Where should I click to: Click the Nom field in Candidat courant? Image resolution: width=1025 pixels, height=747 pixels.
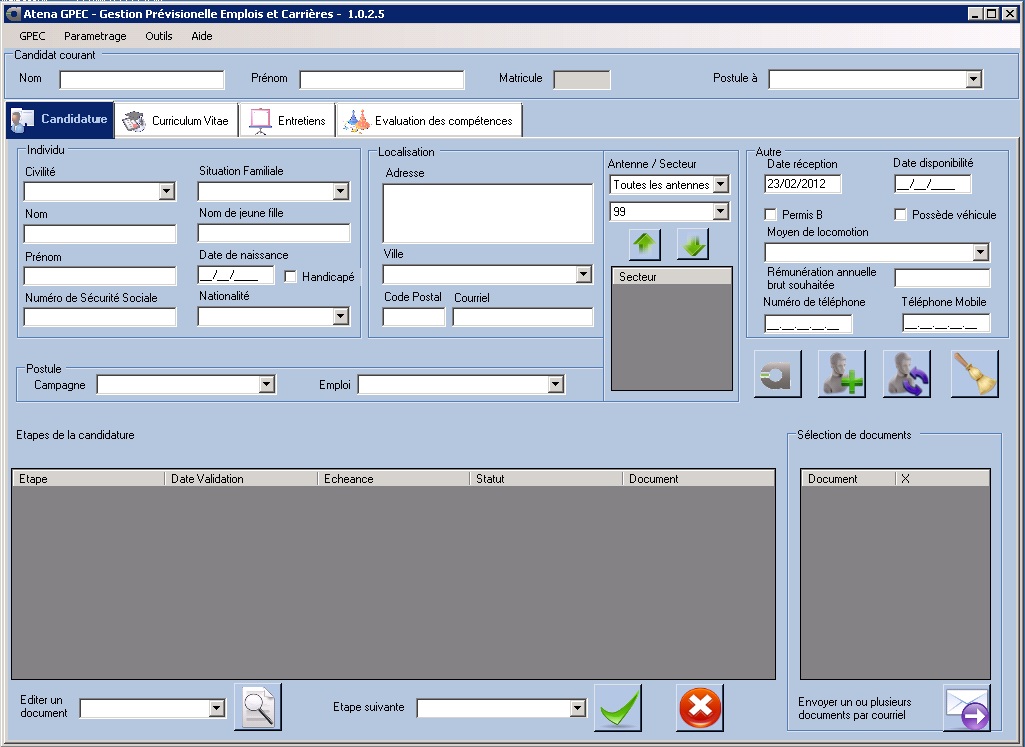coord(142,80)
